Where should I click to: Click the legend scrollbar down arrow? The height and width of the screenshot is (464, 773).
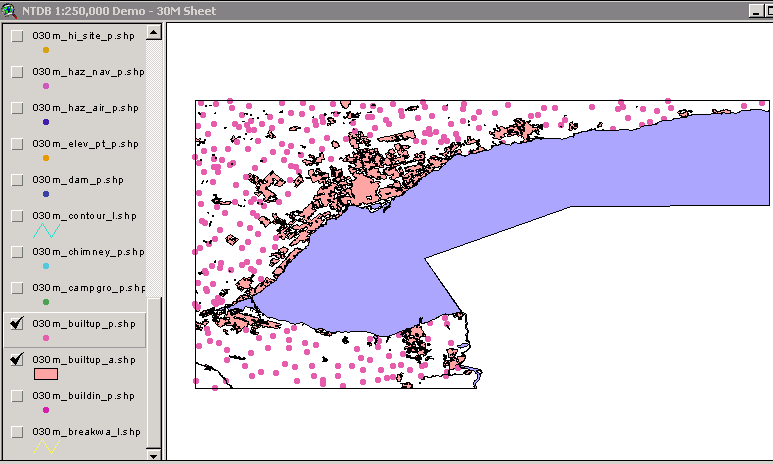[x=154, y=455]
